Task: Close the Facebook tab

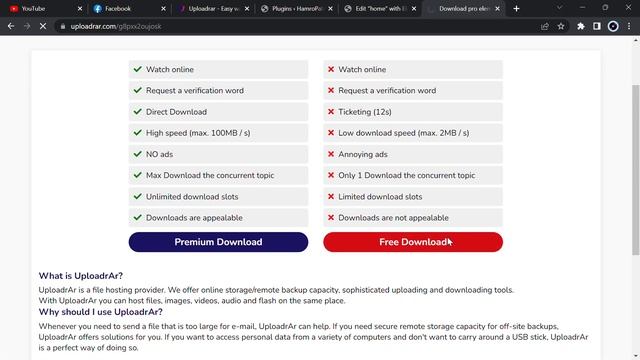Action: click(163, 9)
